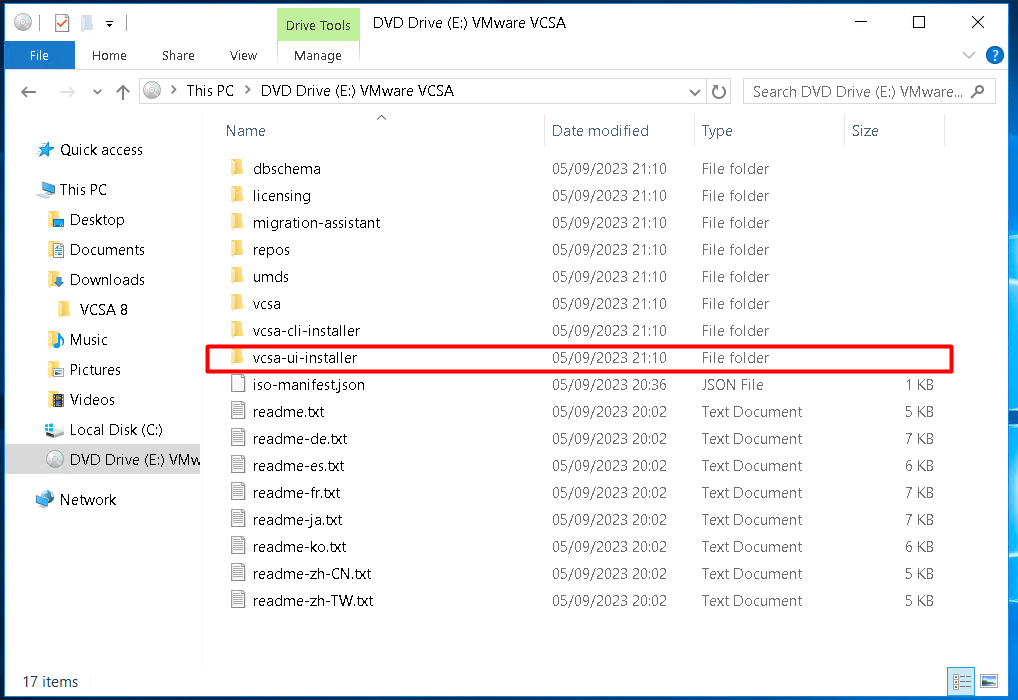
Task: Select Local Disk (C:) in navigation pane
Action: [115, 430]
